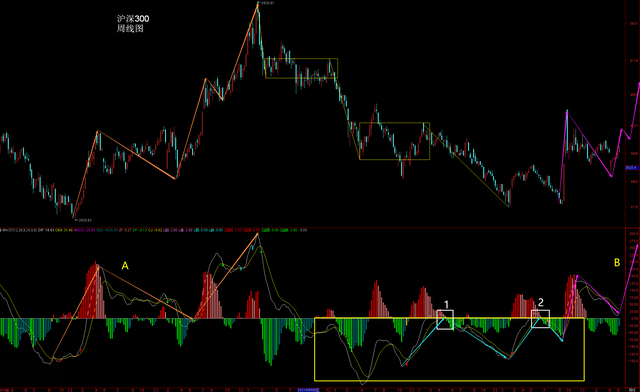Click the 周线图 label under the title

click(x=130, y=29)
